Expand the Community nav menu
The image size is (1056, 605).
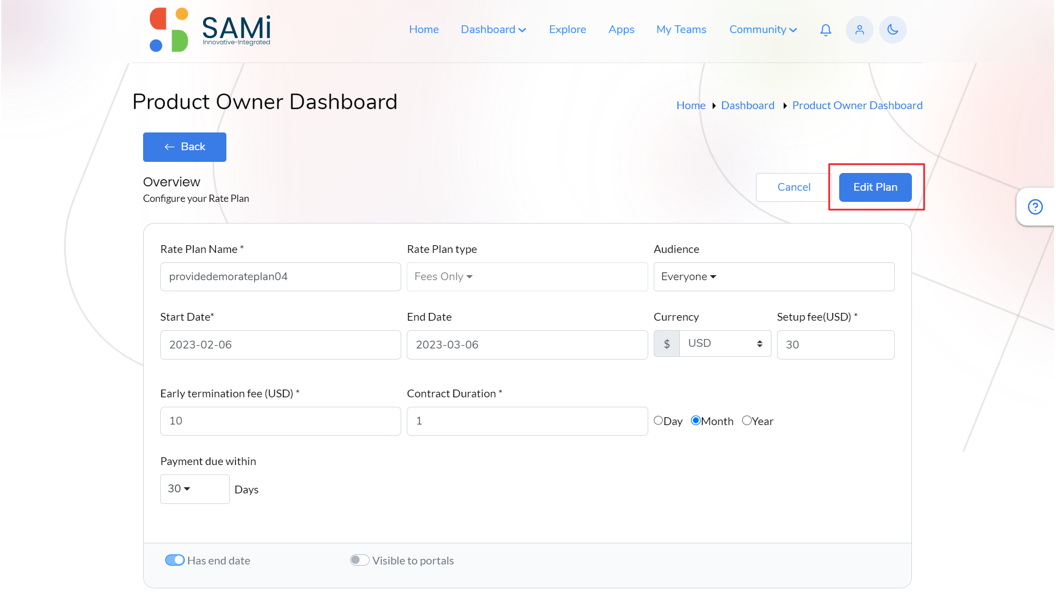[x=763, y=30]
